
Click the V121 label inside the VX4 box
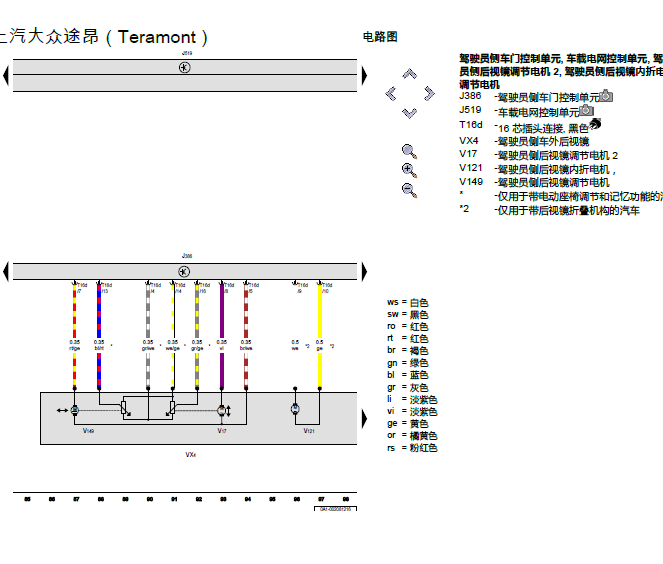309,431
